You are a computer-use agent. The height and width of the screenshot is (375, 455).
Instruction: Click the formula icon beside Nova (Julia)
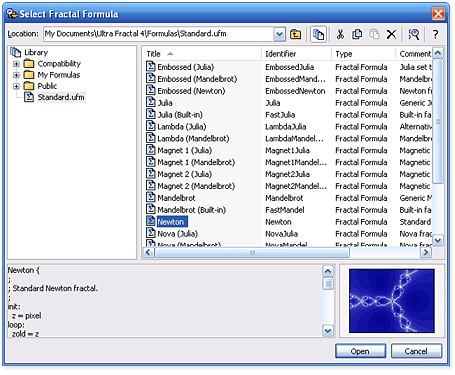click(151, 233)
